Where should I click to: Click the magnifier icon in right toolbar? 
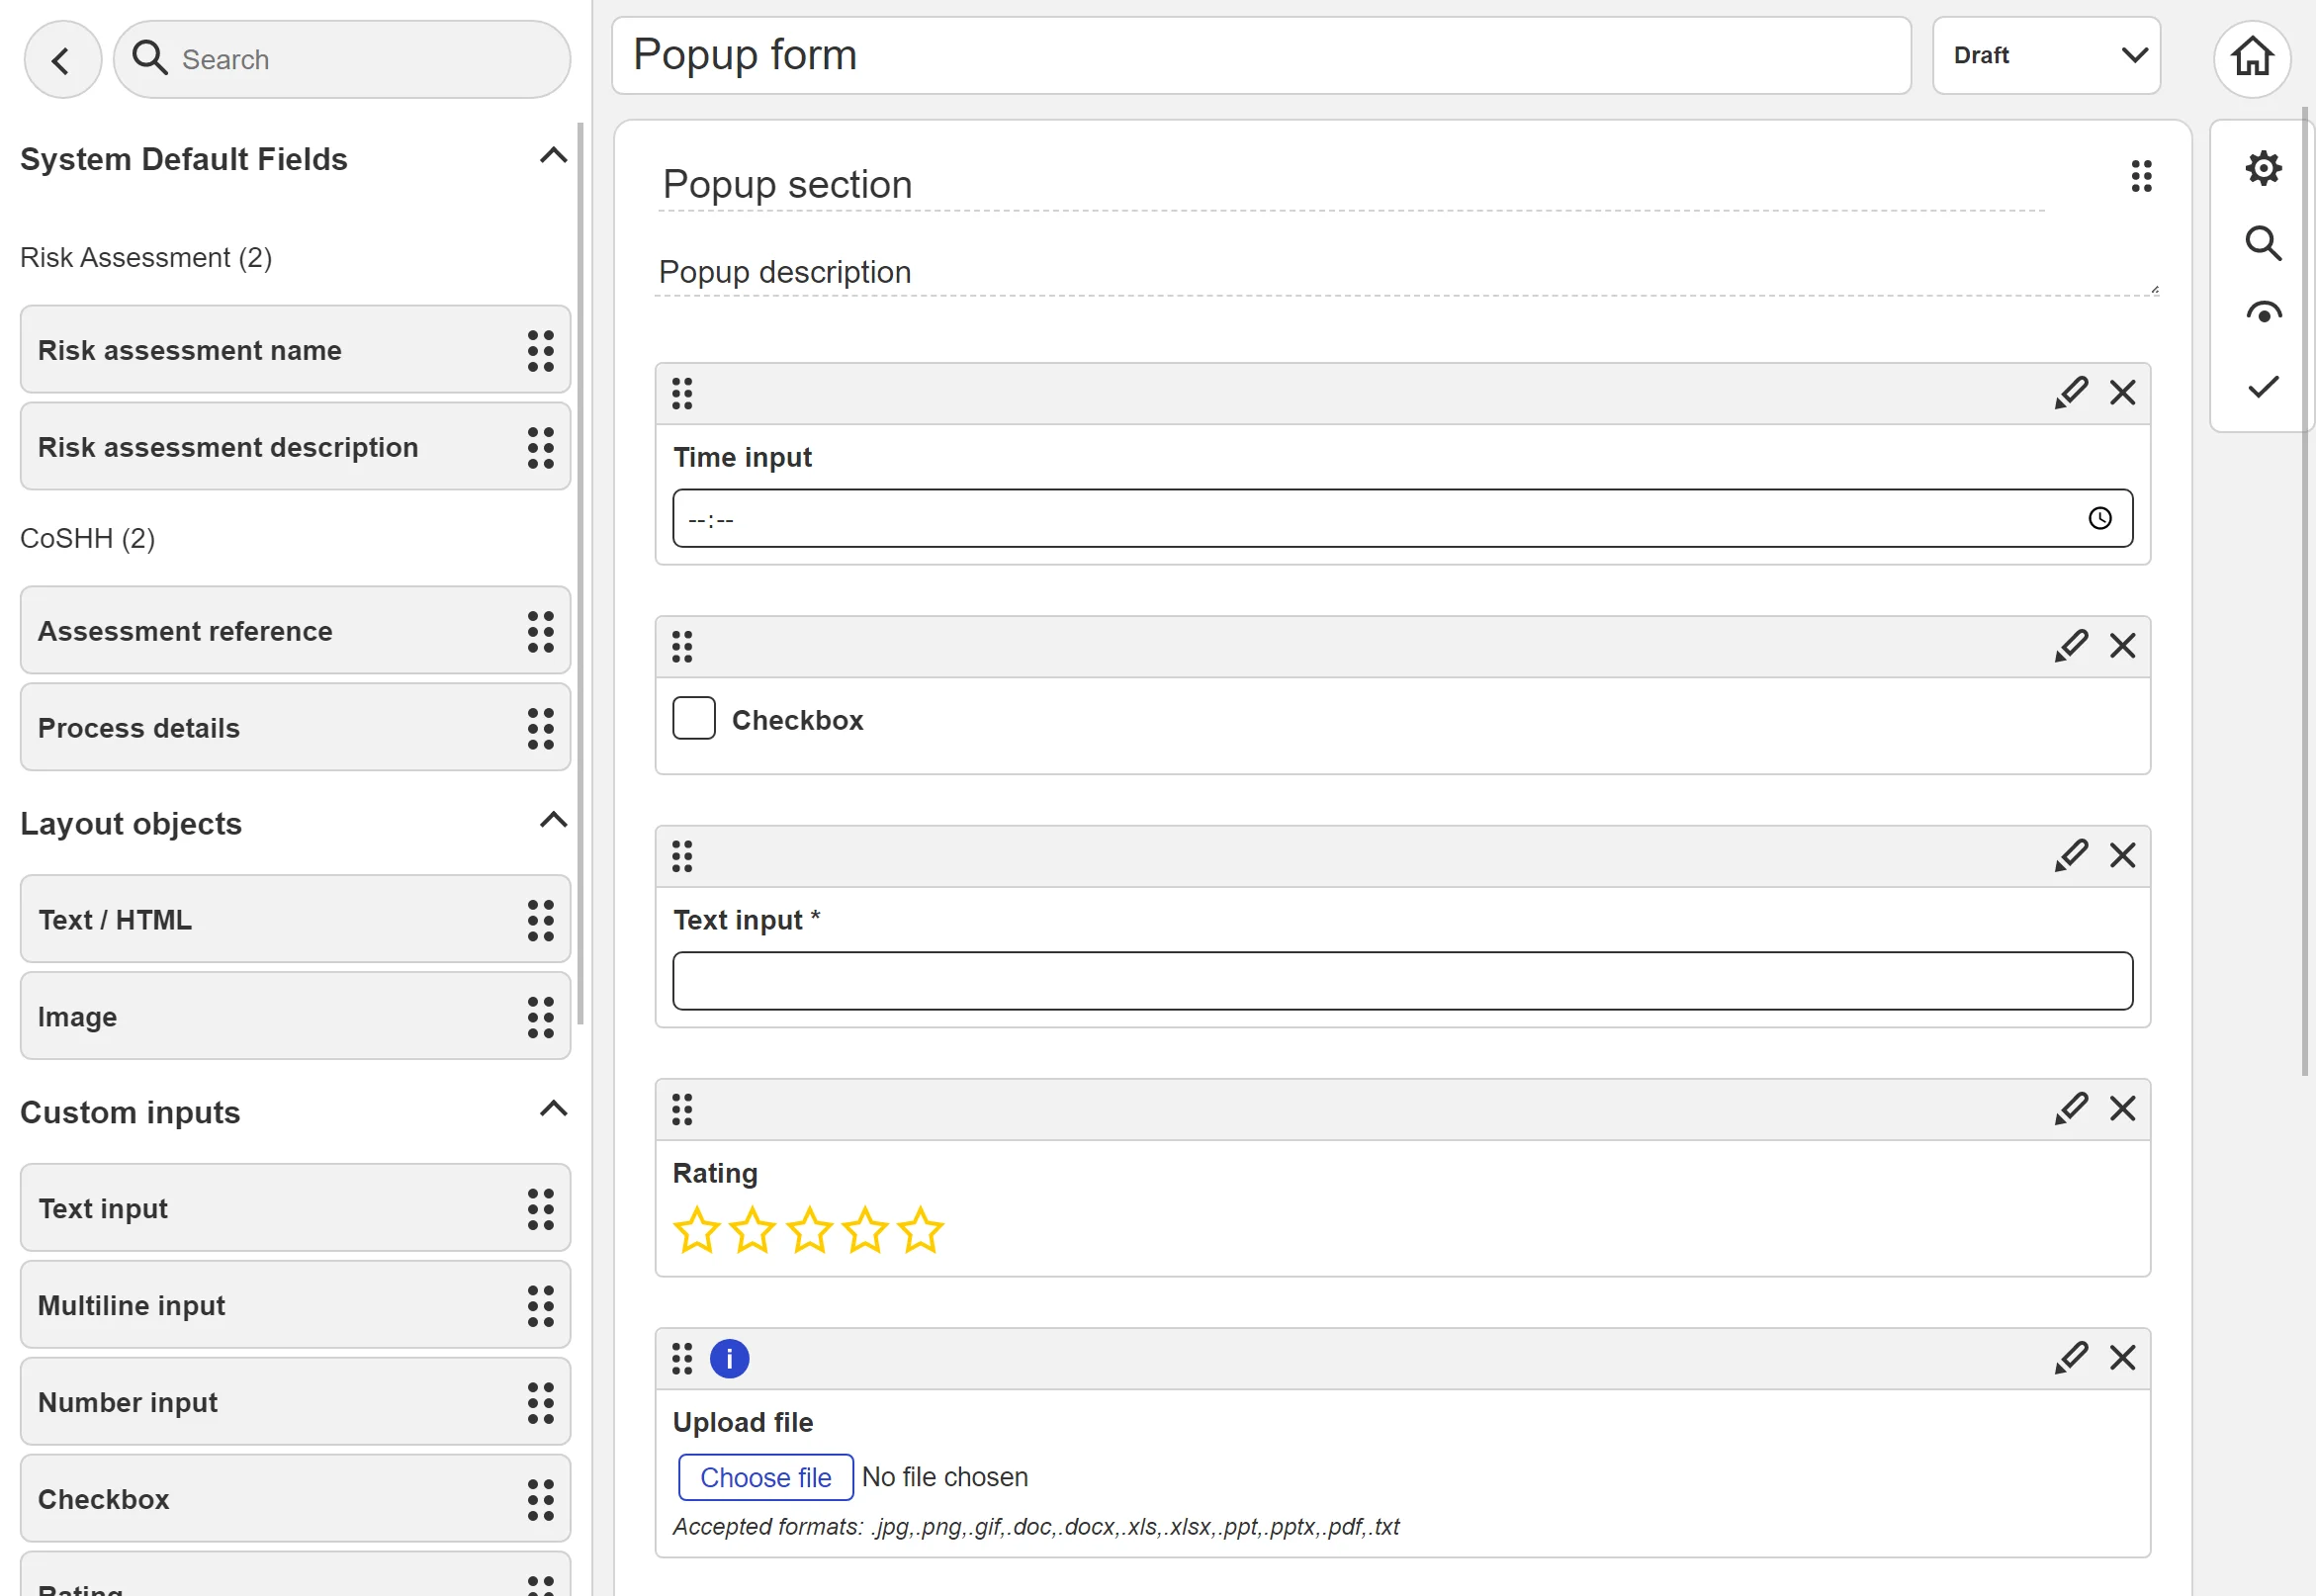pyautogui.click(x=2262, y=243)
